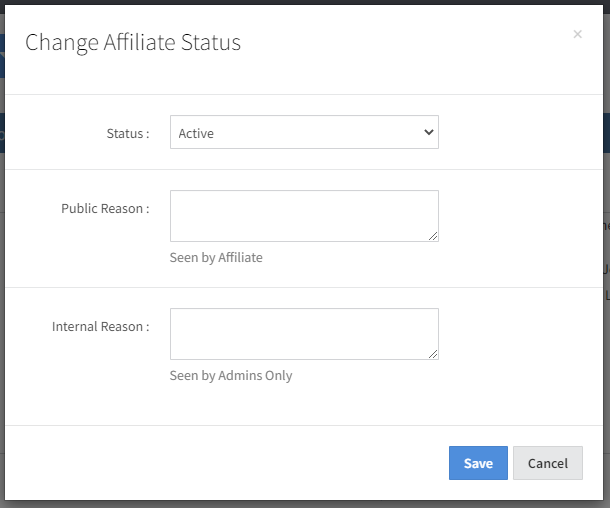Click the Internal Reason resize handle
This screenshot has height=508, width=610.
pyautogui.click(x=434, y=355)
